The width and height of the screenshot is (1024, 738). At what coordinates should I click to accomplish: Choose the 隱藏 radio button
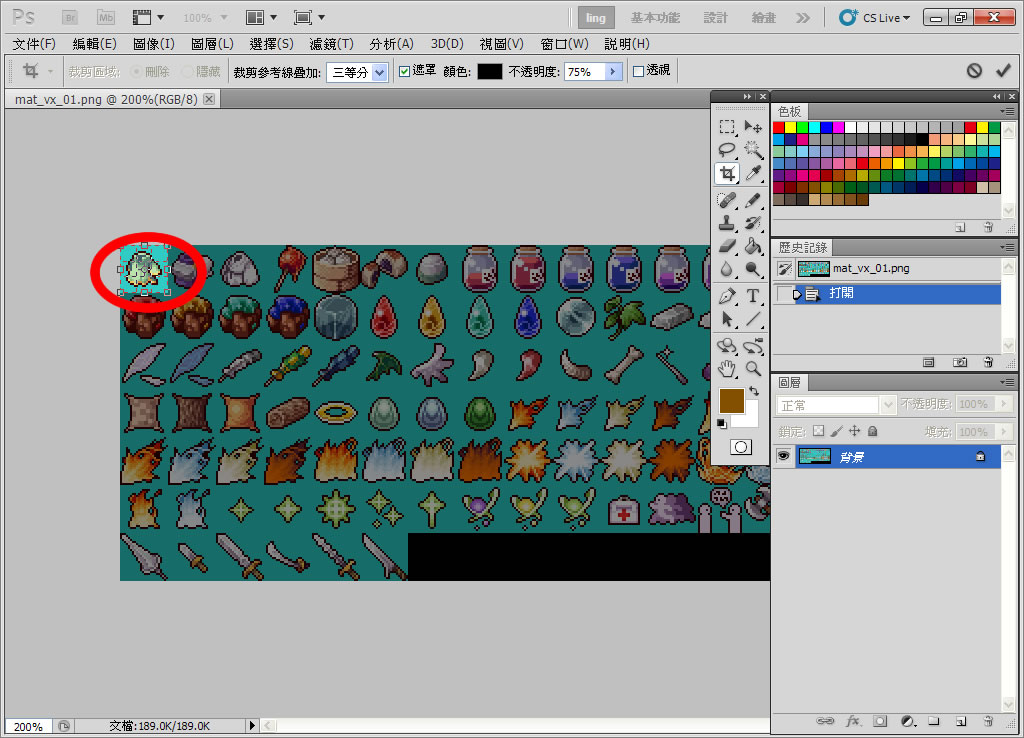pyautogui.click(x=187, y=71)
